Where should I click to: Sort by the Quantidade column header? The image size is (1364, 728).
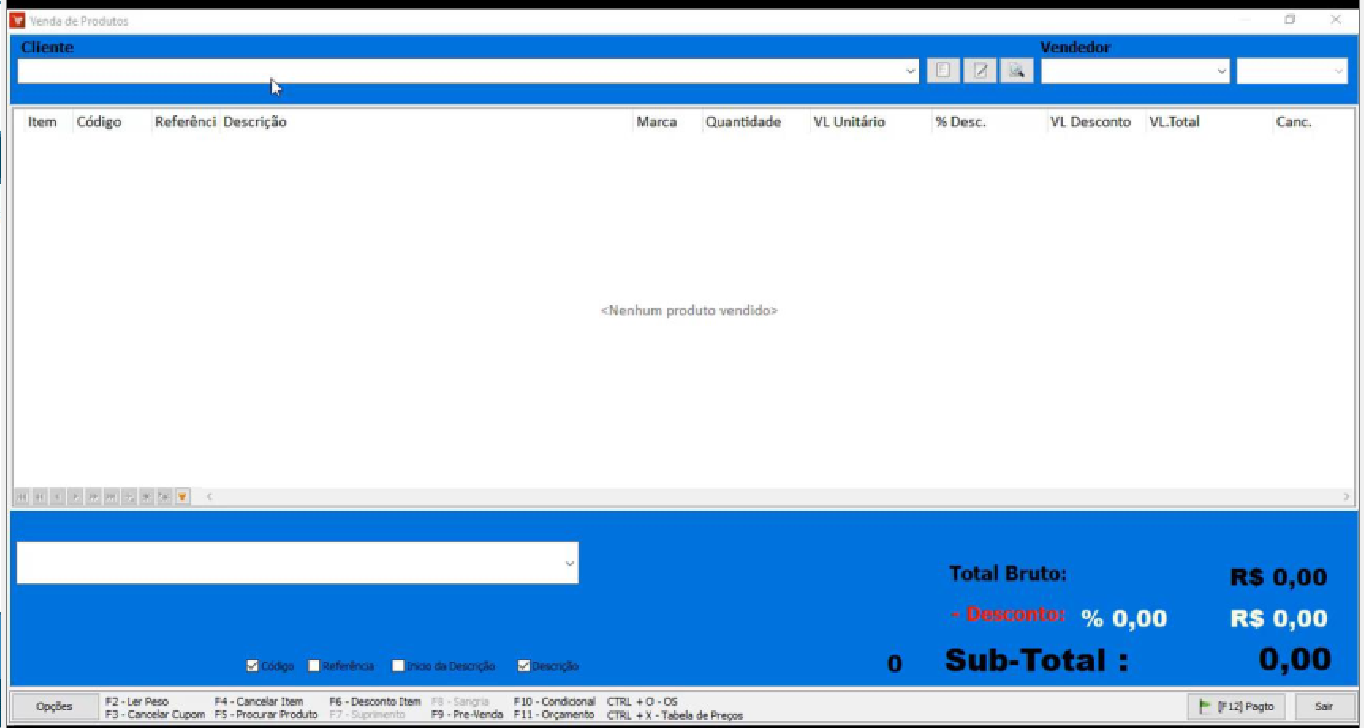click(742, 122)
